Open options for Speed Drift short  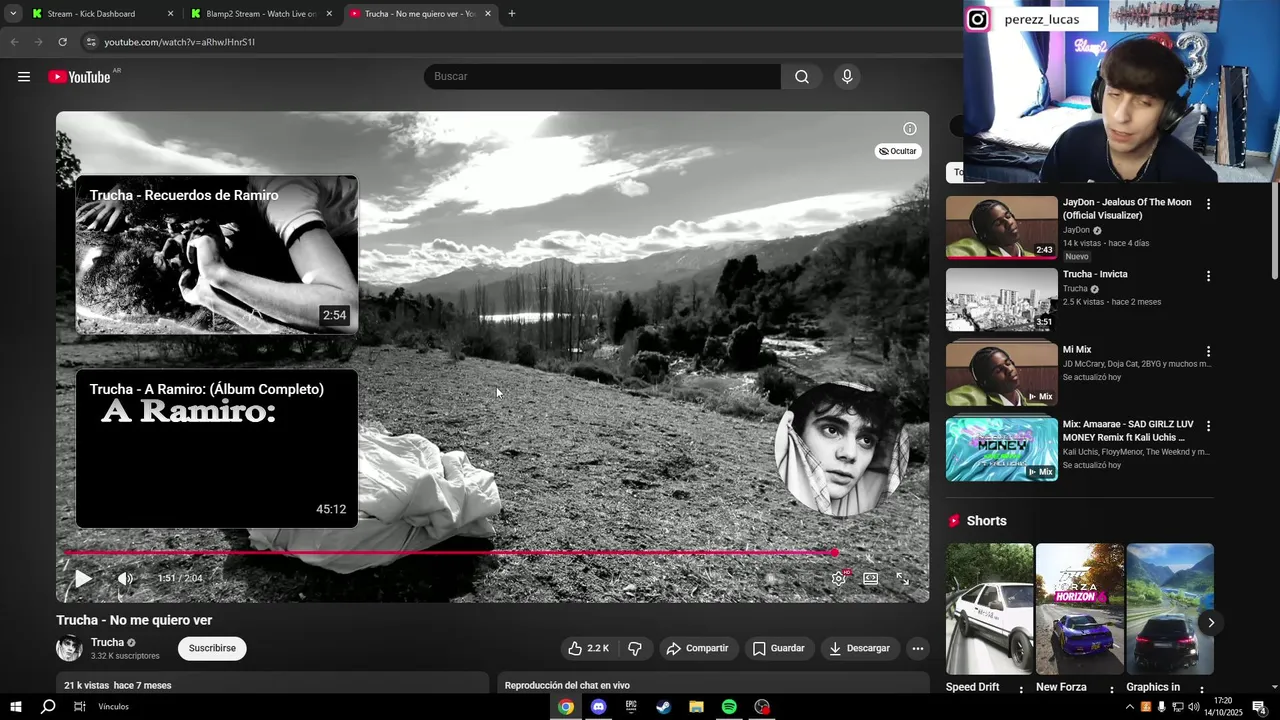1021,690
